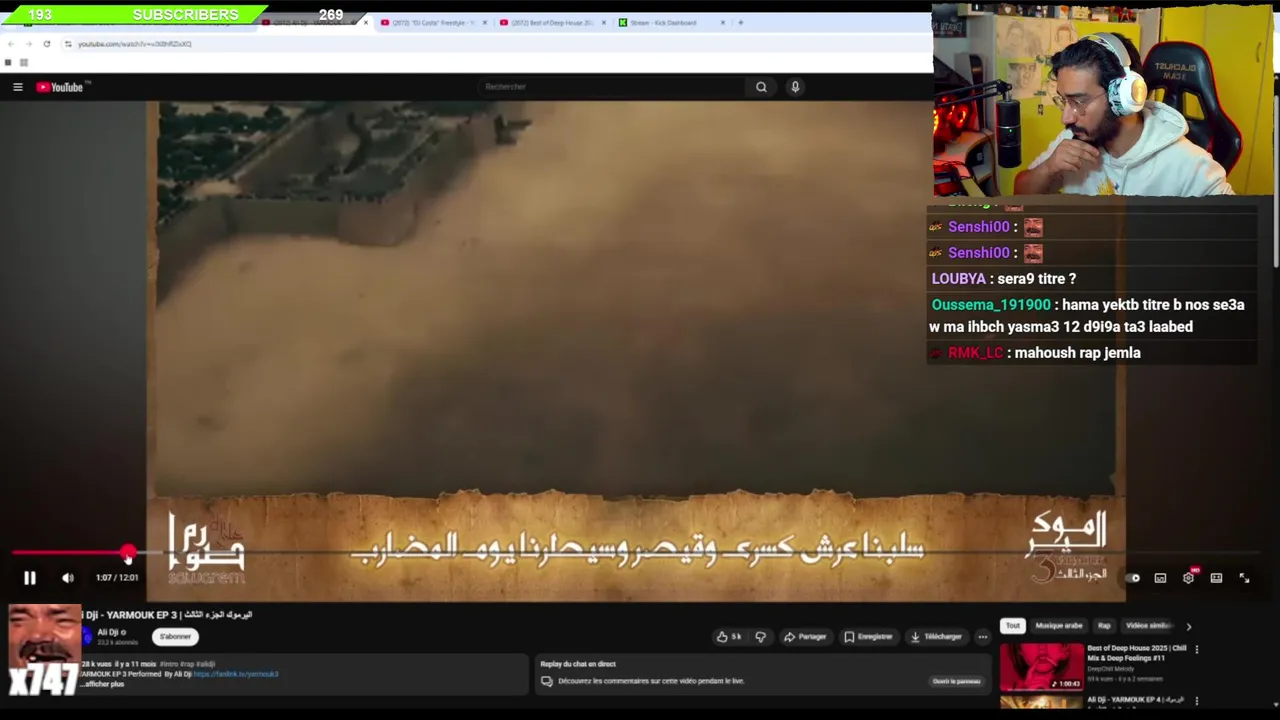
Task: Share video via Partager button
Action: tap(805, 637)
